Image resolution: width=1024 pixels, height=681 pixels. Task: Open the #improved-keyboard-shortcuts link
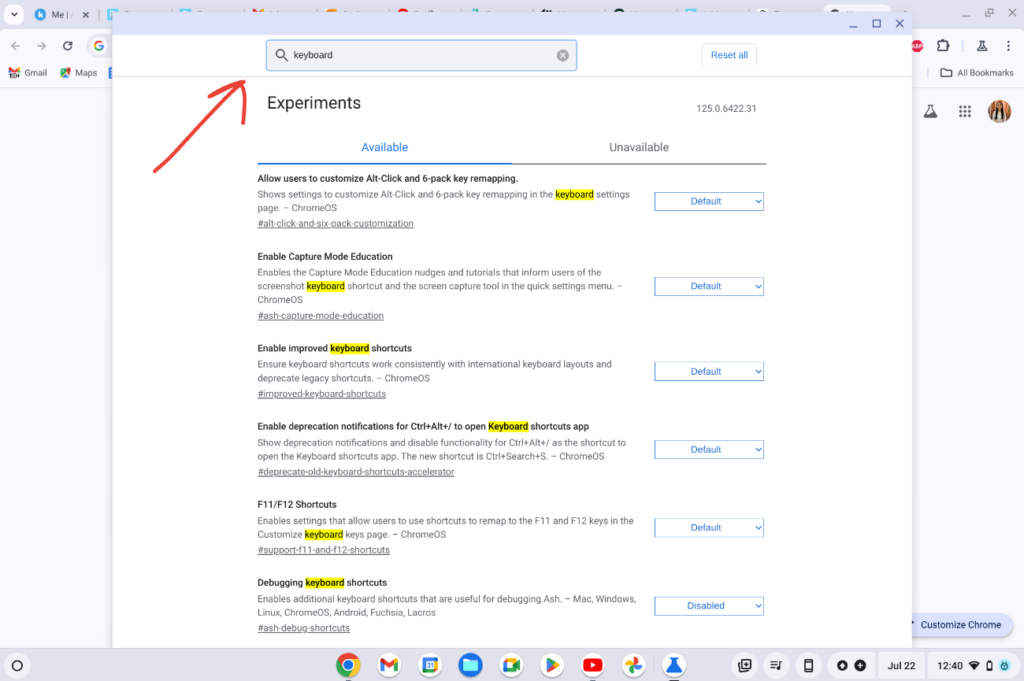tap(321, 393)
